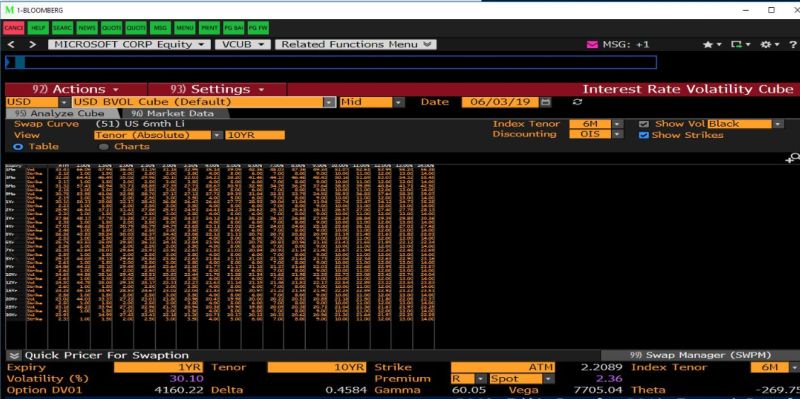Open the calendar icon beside Date
Screen dimensions: 800x399
point(545,102)
